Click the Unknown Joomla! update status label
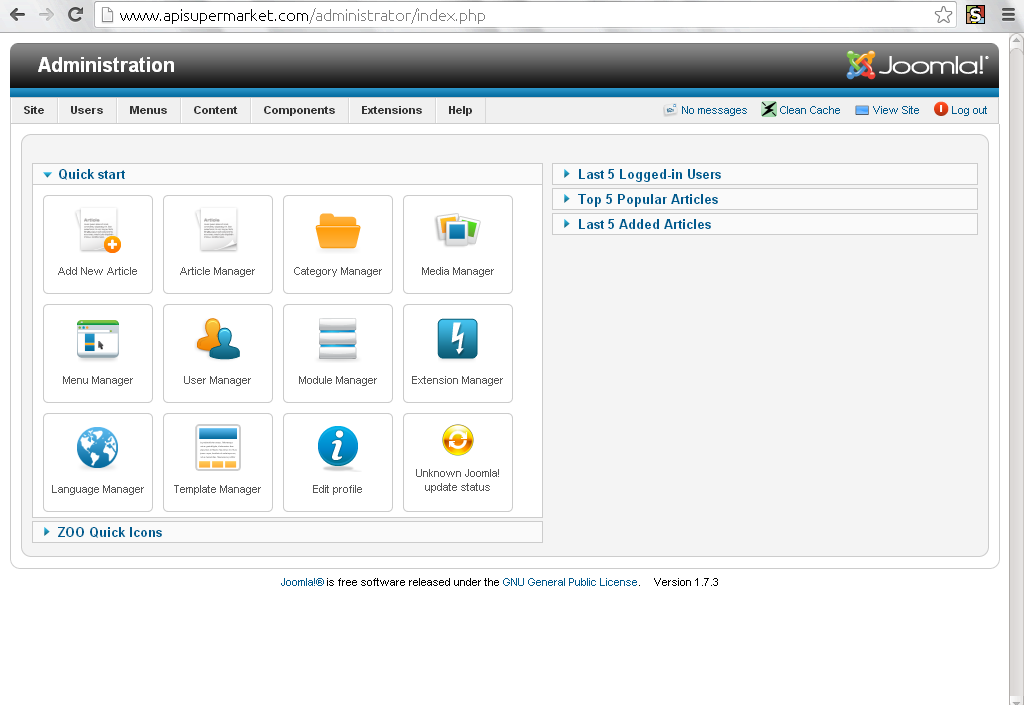 (x=458, y=480)
